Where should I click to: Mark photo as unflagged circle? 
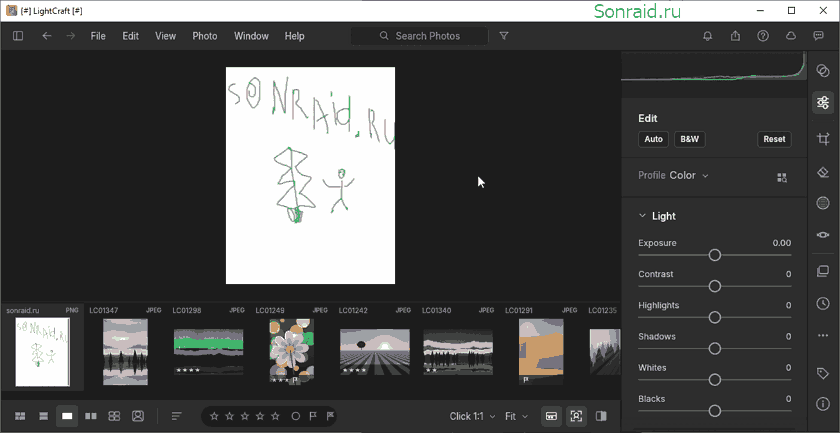296,416
